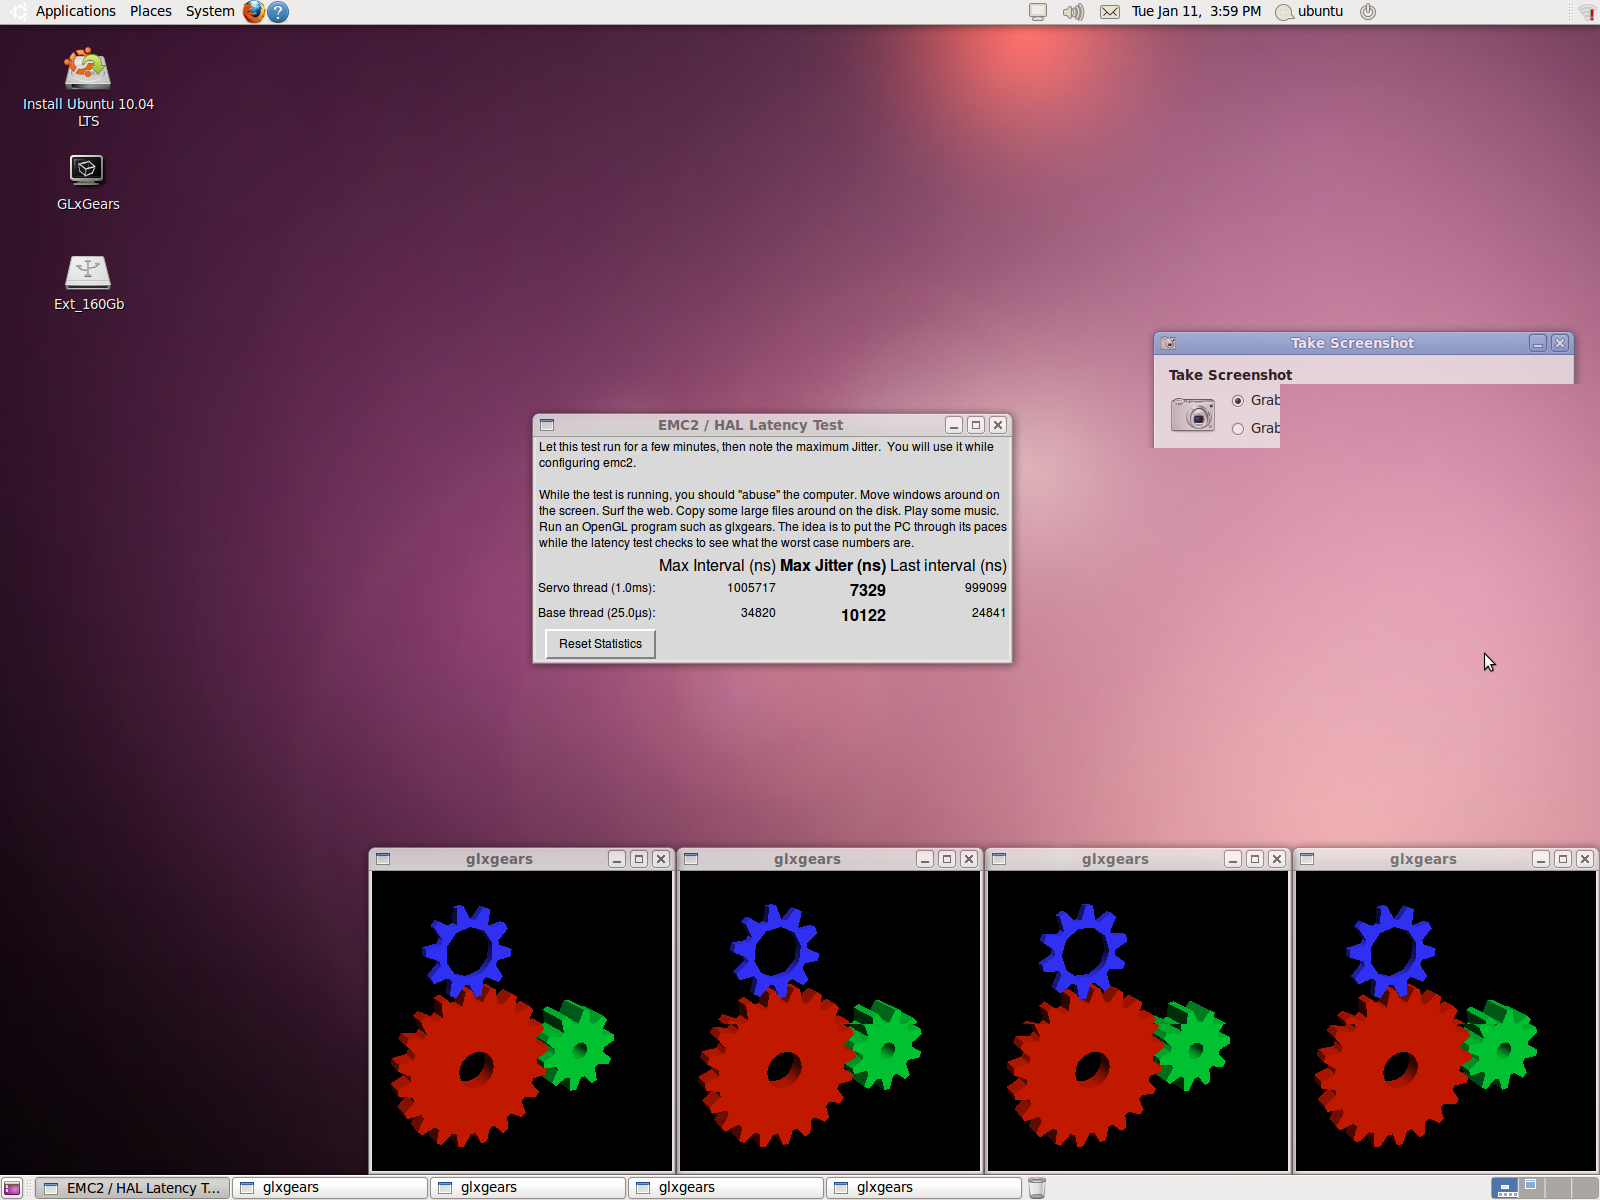This screenshot has height=1200, width=1600.
Task: Click the 'Servo thread (1.0ms):' label
Action: point(597,588)
